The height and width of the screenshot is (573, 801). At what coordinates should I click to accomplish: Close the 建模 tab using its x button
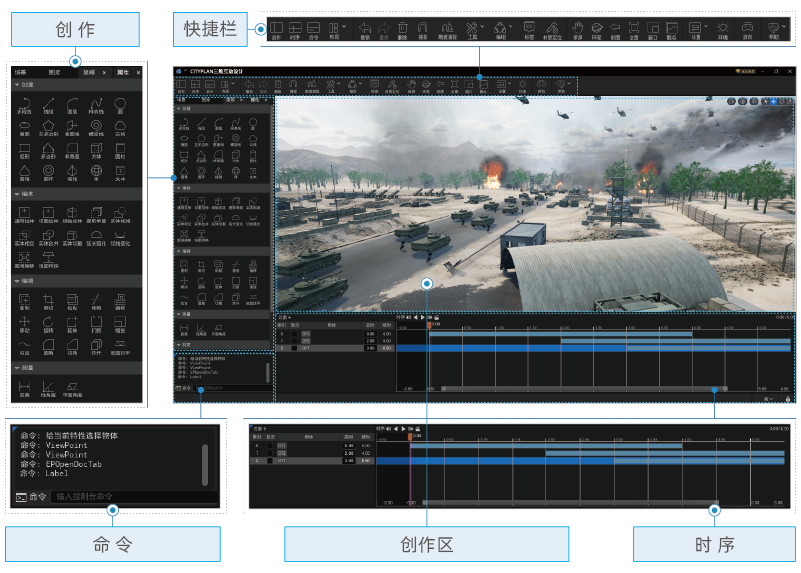(x=106, y=73)
